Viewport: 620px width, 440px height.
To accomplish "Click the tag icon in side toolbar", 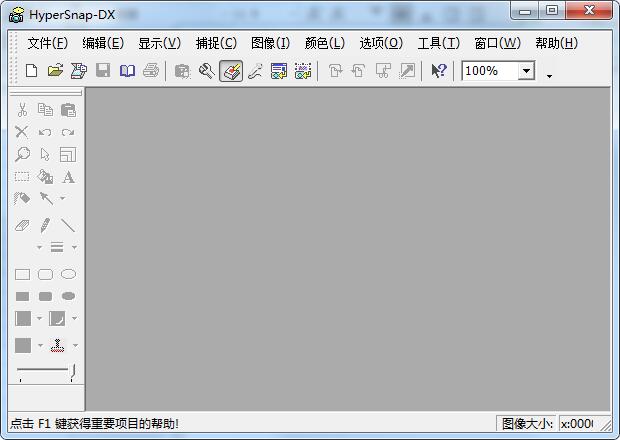I will (22, 198).
